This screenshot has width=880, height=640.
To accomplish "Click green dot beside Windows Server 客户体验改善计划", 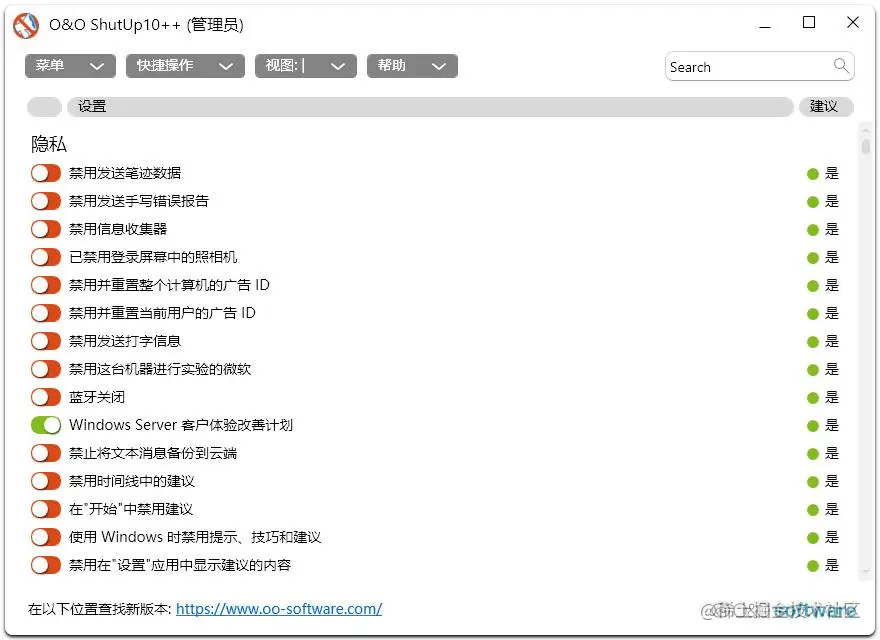I will pos(813,426).
